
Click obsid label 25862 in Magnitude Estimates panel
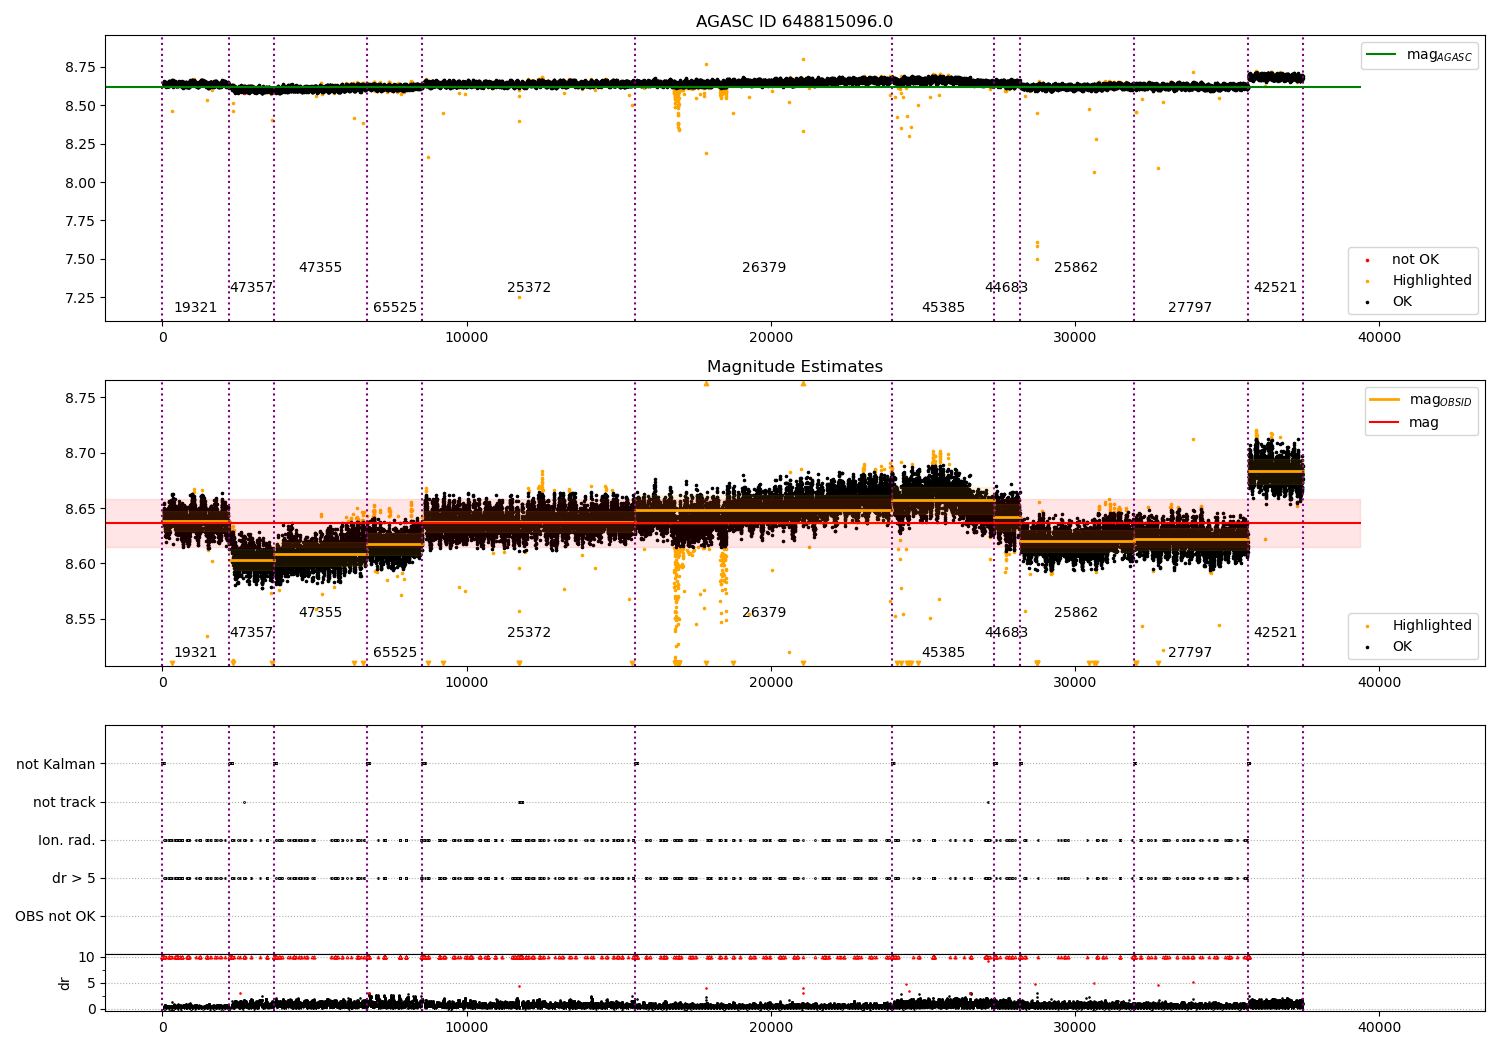click(x=1076, y=613)
